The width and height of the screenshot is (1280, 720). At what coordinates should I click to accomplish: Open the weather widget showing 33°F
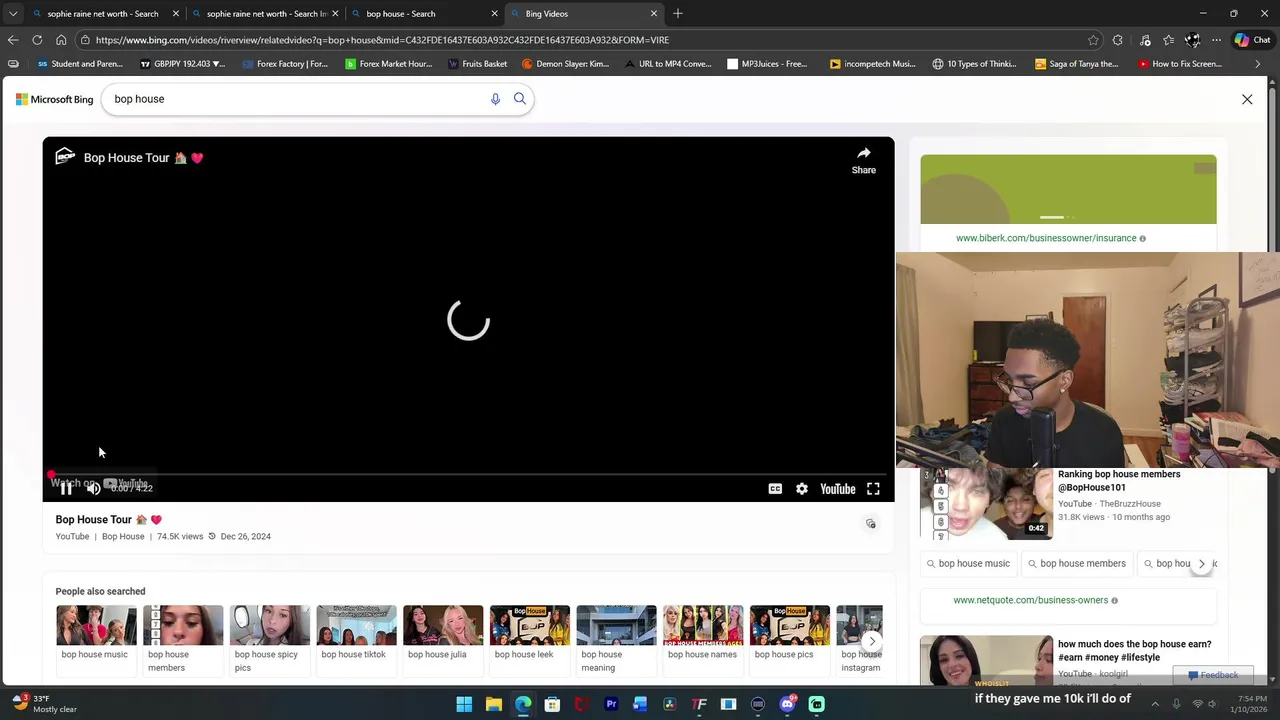pos(44,704)
